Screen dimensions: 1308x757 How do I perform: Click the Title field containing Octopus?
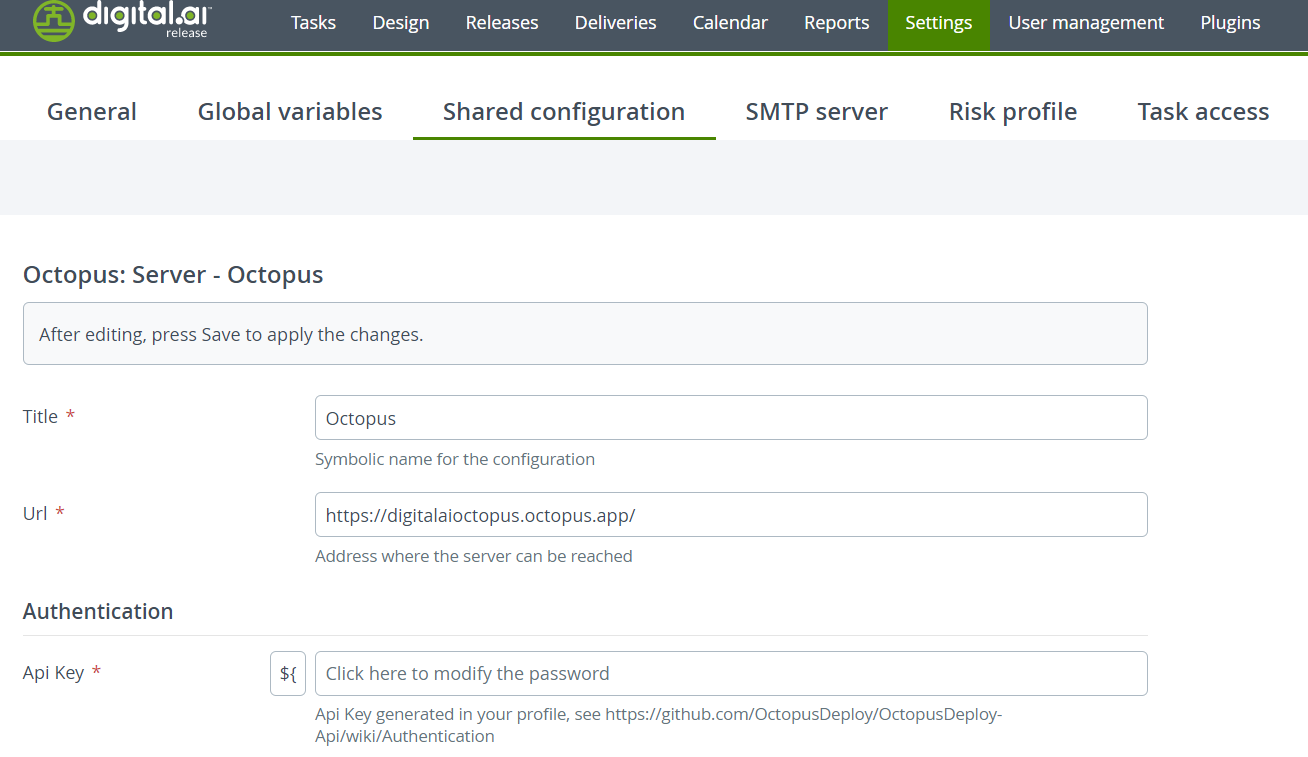pos(731,418)
